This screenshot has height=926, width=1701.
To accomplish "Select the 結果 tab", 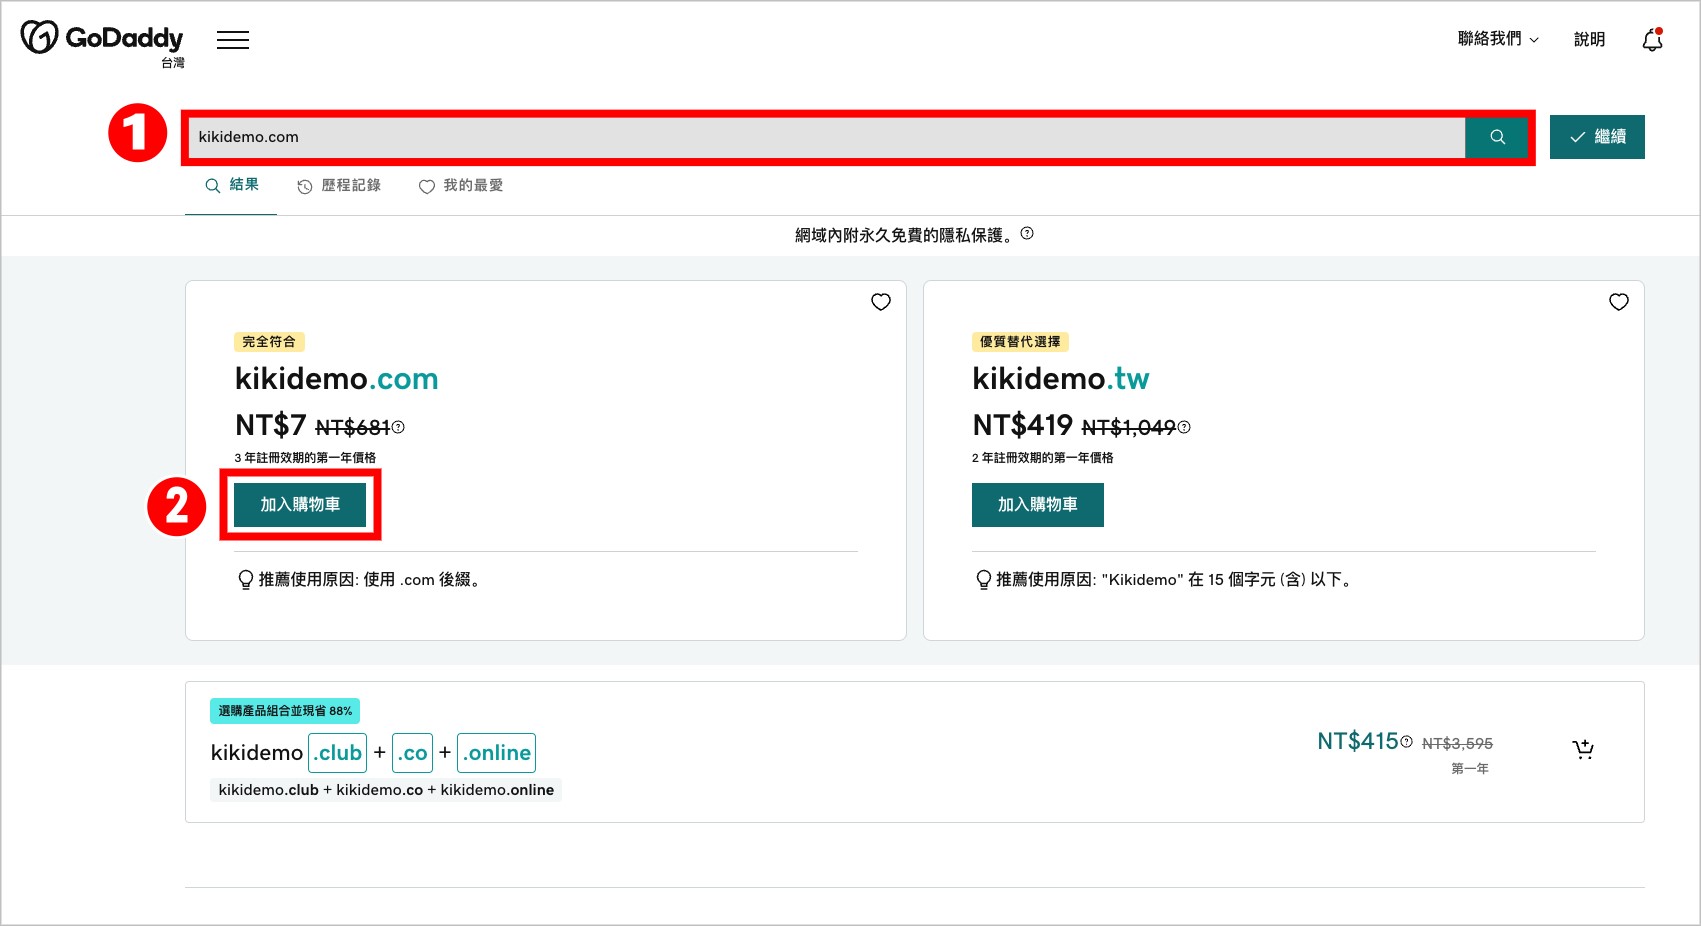I will coord(232,185).
